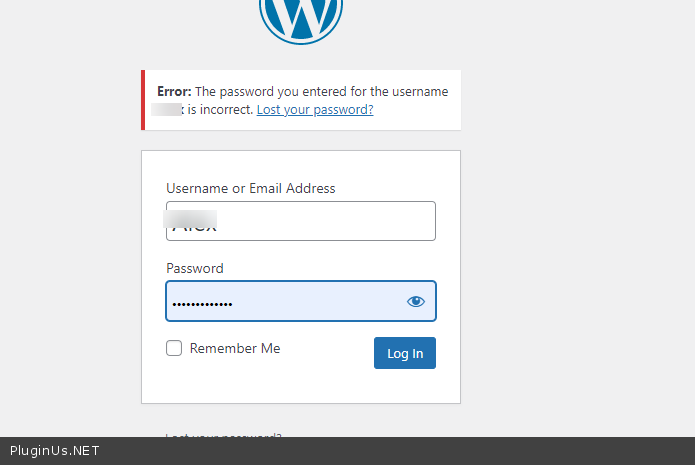Click the WordPress logo
Image resolution: width=695 pixels, height=465 pixels.
tap(300, 15)
